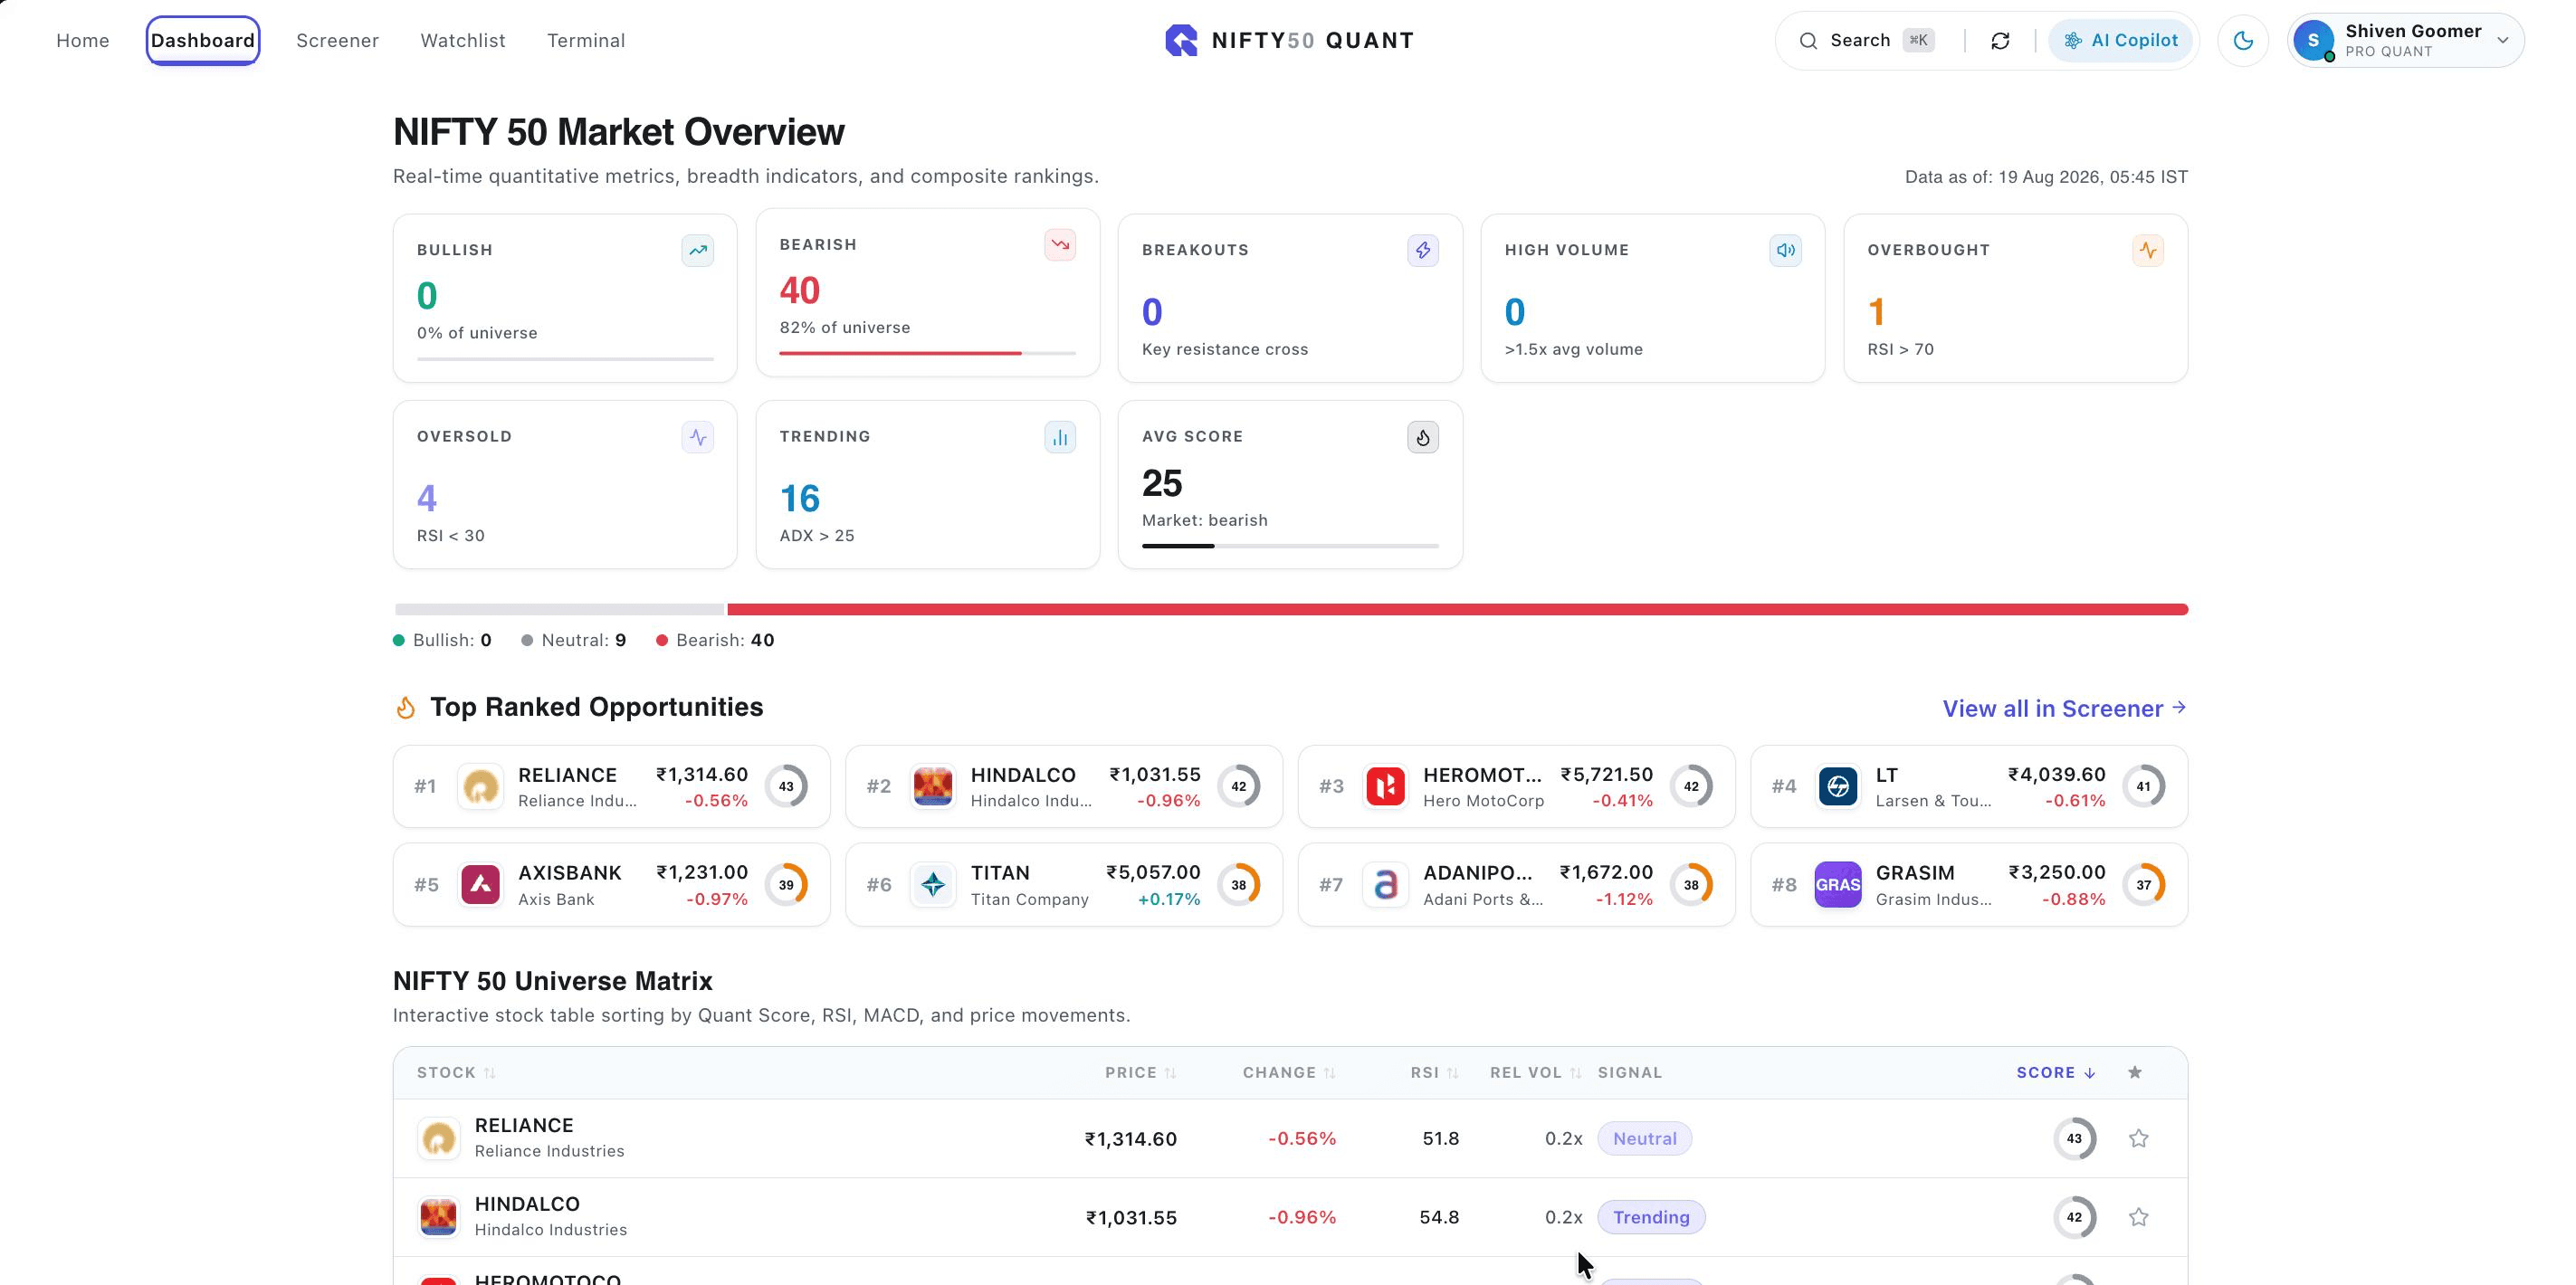Click the Breakouts lightning icon

1423,250
